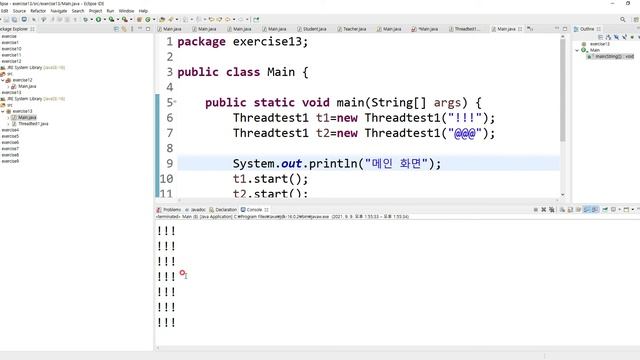The image size is (640, 360).
Task: Click line 10 t1.start() code
Action: 270,179
